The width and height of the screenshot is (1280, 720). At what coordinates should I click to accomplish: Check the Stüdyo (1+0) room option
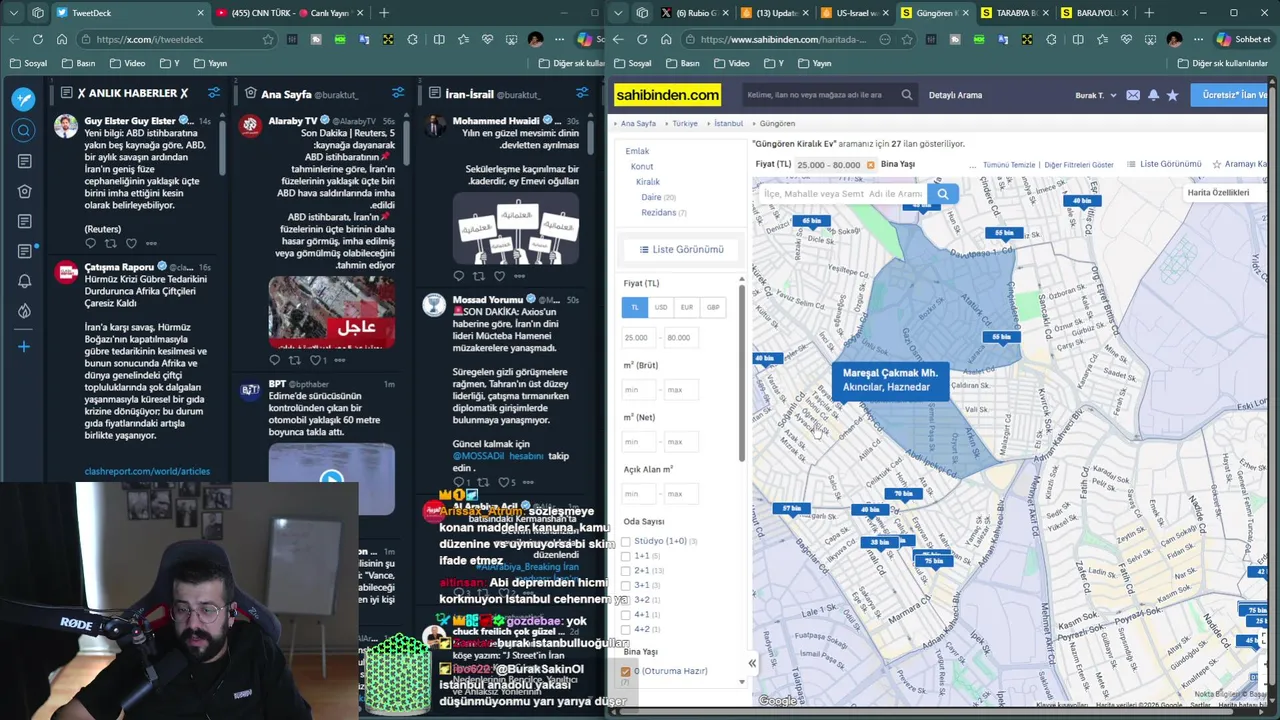click(626, 541)
